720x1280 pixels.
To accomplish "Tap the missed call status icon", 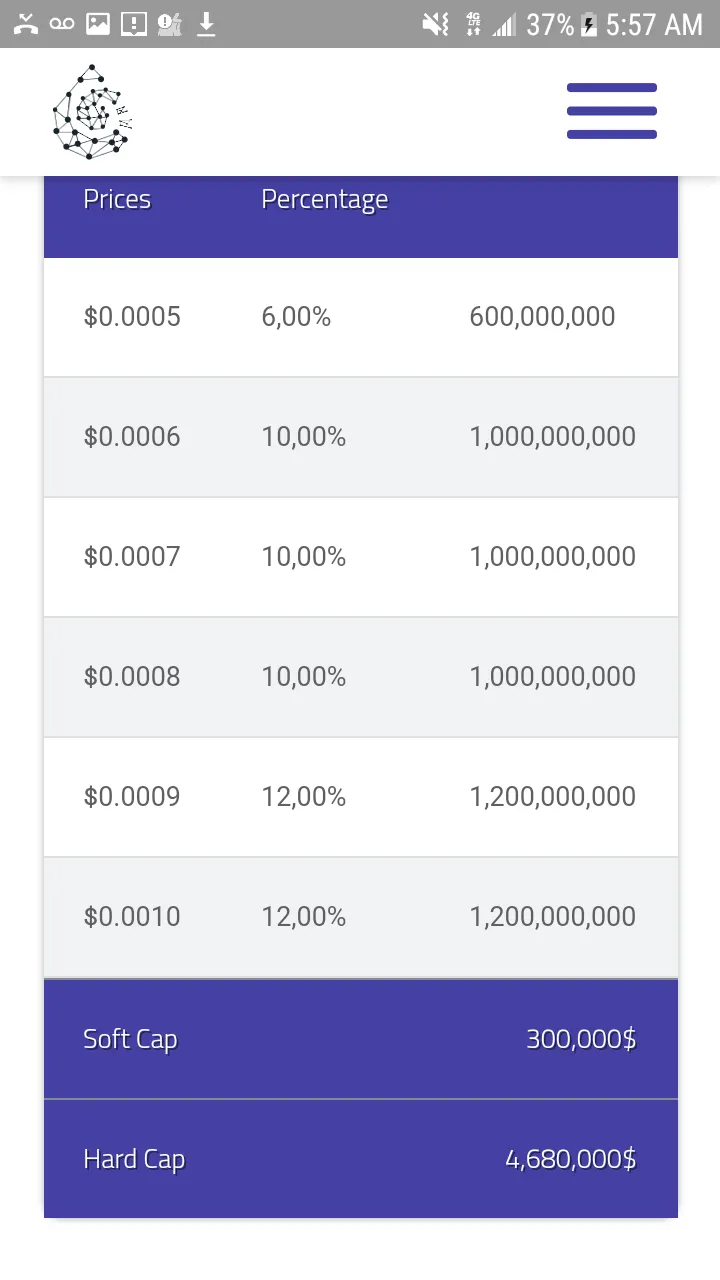I will [x=26, y=24].
